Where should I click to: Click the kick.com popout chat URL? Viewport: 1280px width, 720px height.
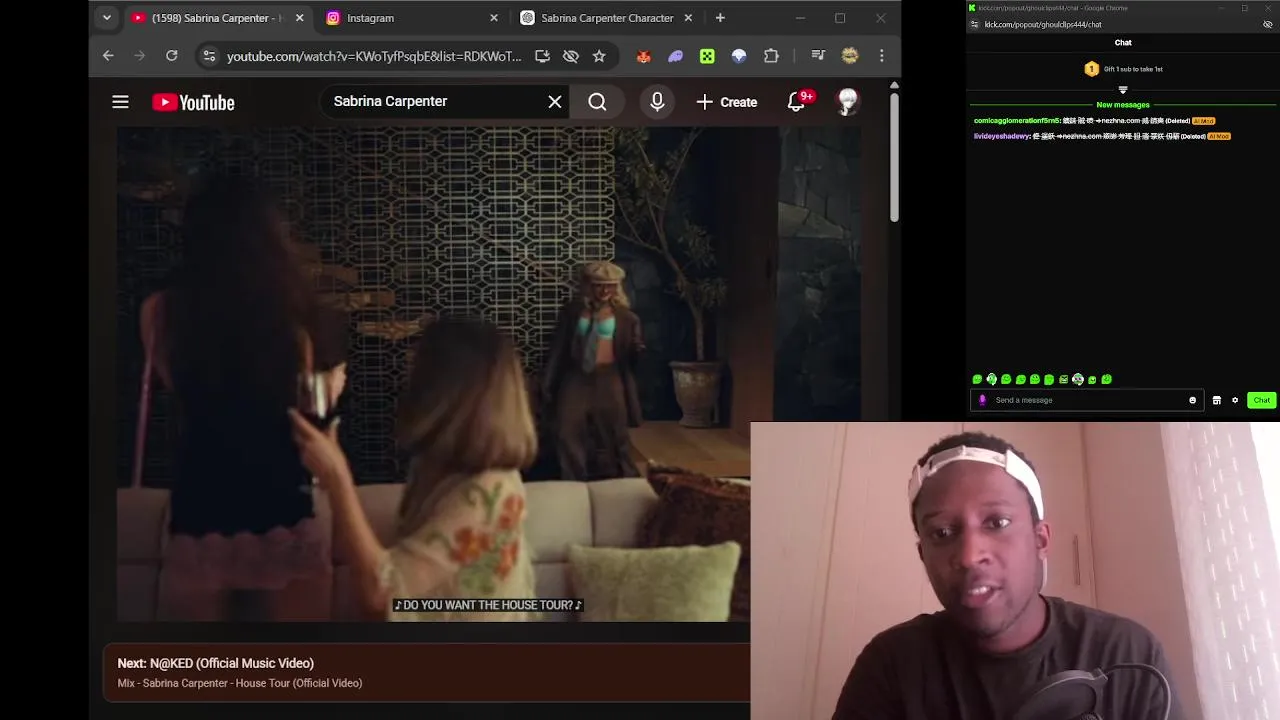[x=1043, y=25]
